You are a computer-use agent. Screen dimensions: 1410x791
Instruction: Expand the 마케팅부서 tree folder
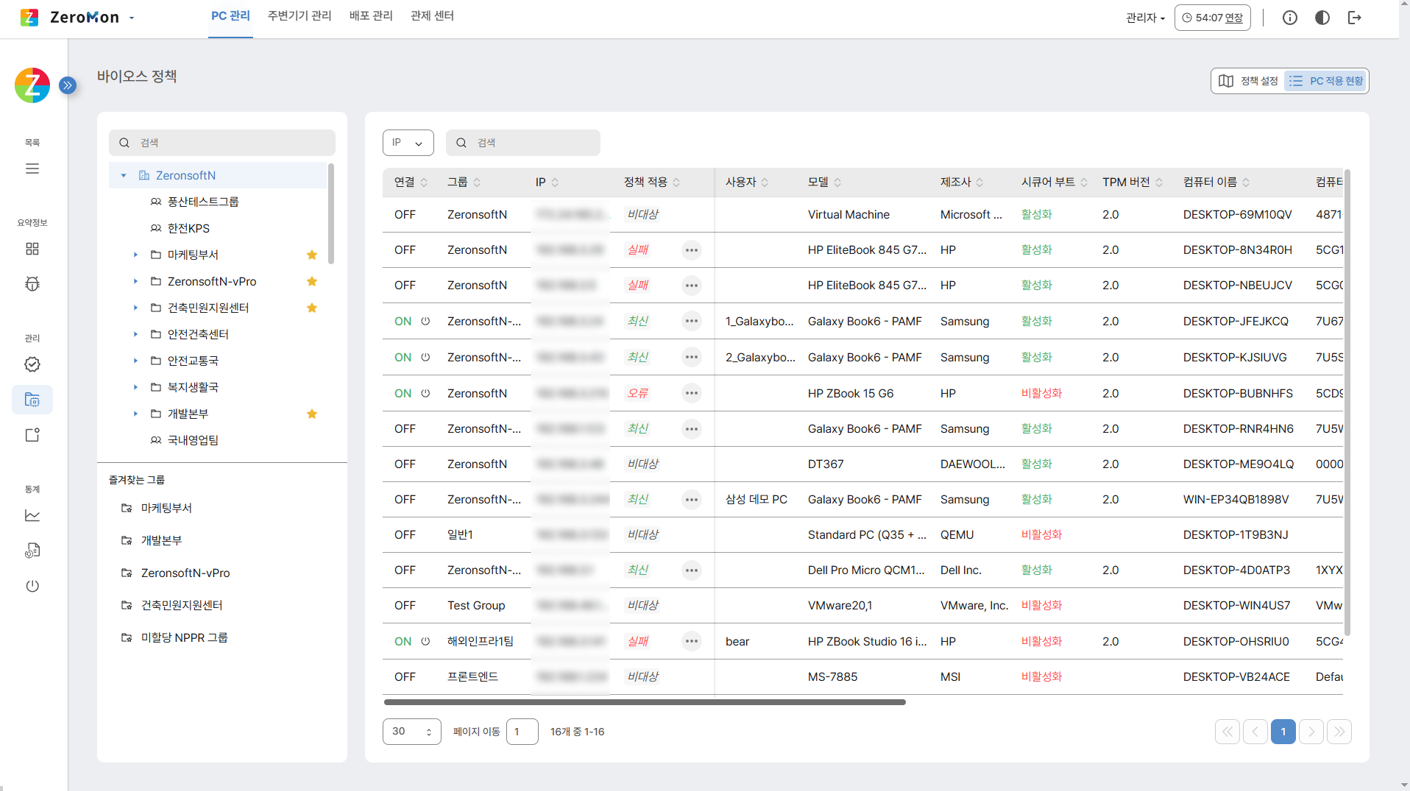click(136, 255)
